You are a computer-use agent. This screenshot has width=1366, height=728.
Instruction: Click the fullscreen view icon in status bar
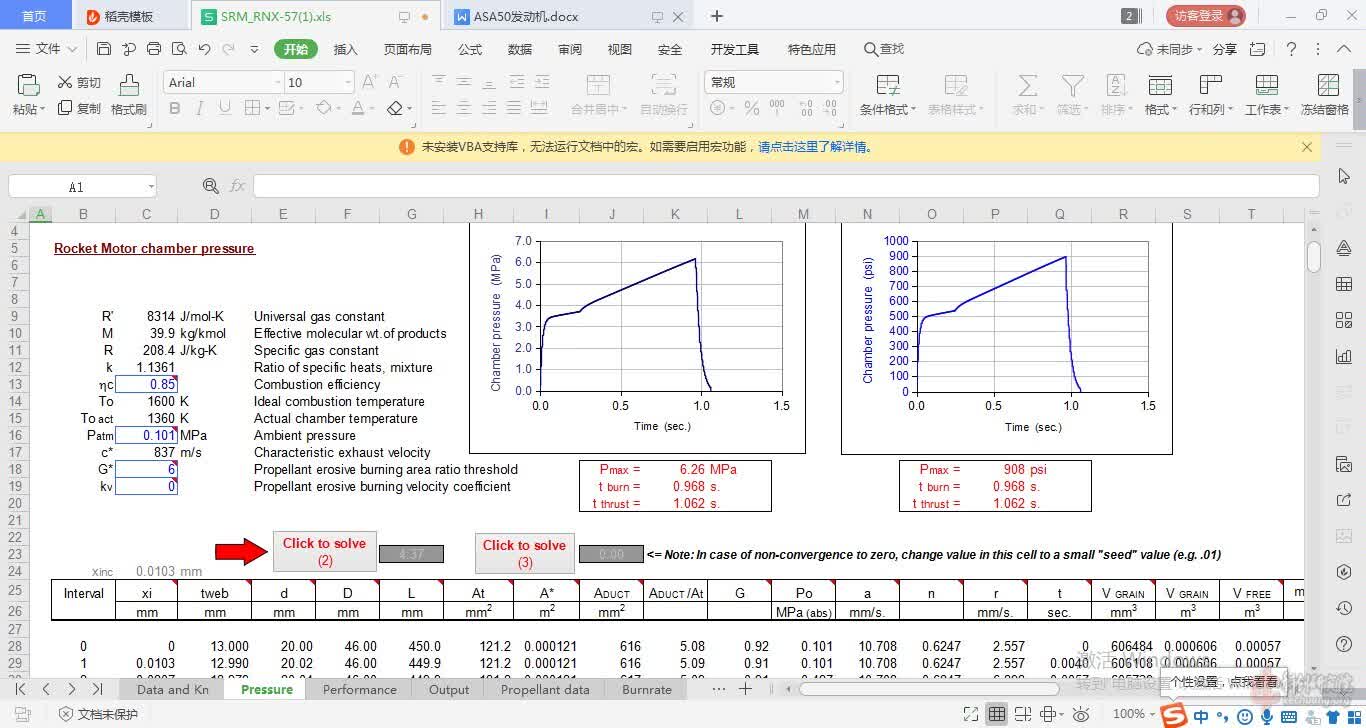[971, 714]
